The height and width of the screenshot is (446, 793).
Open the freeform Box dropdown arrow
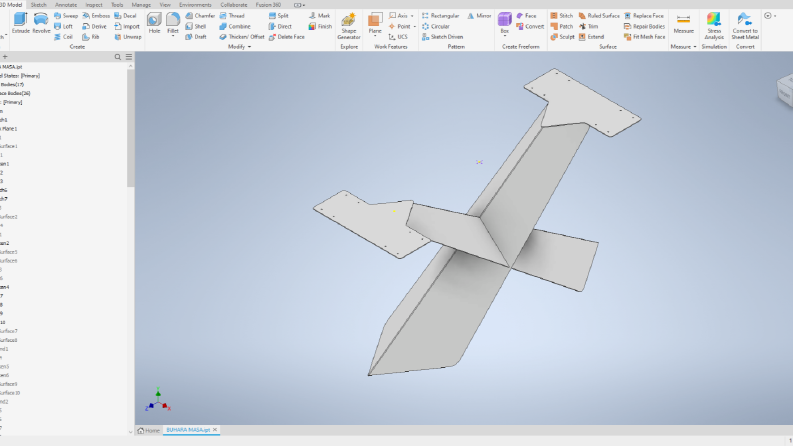pos(504,36)
